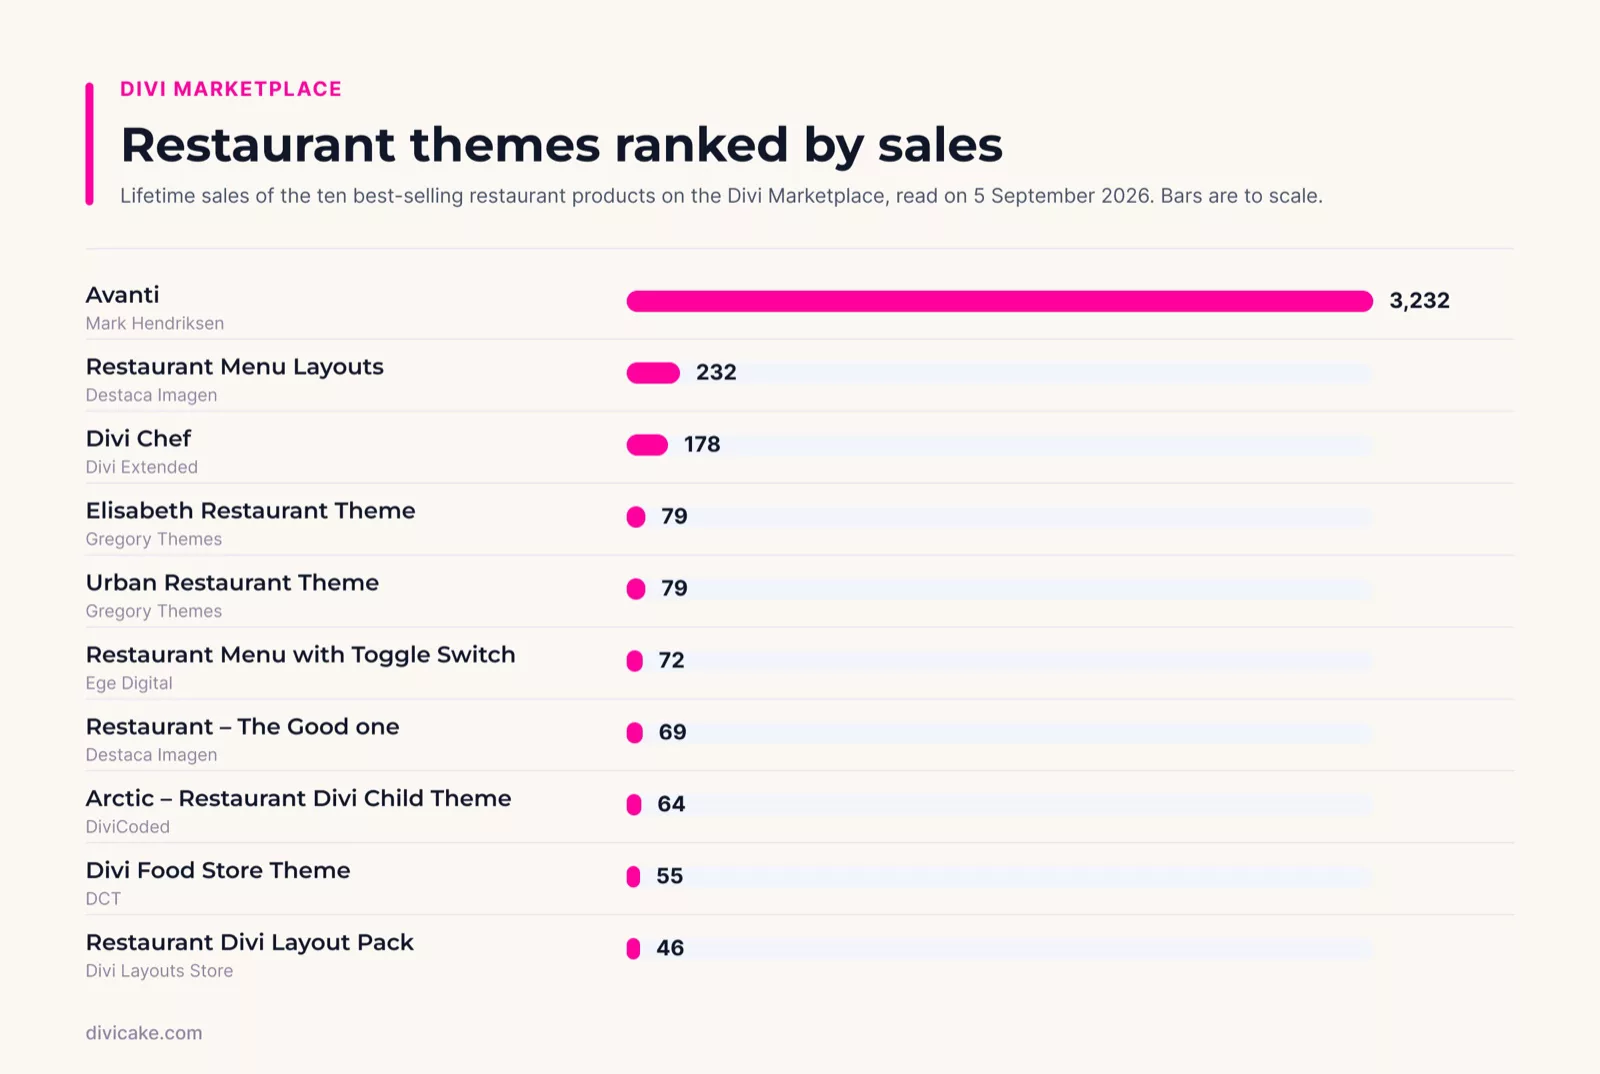
Task: Select Restaurant Menu Layouts title
Action: (x=235, y=367)
